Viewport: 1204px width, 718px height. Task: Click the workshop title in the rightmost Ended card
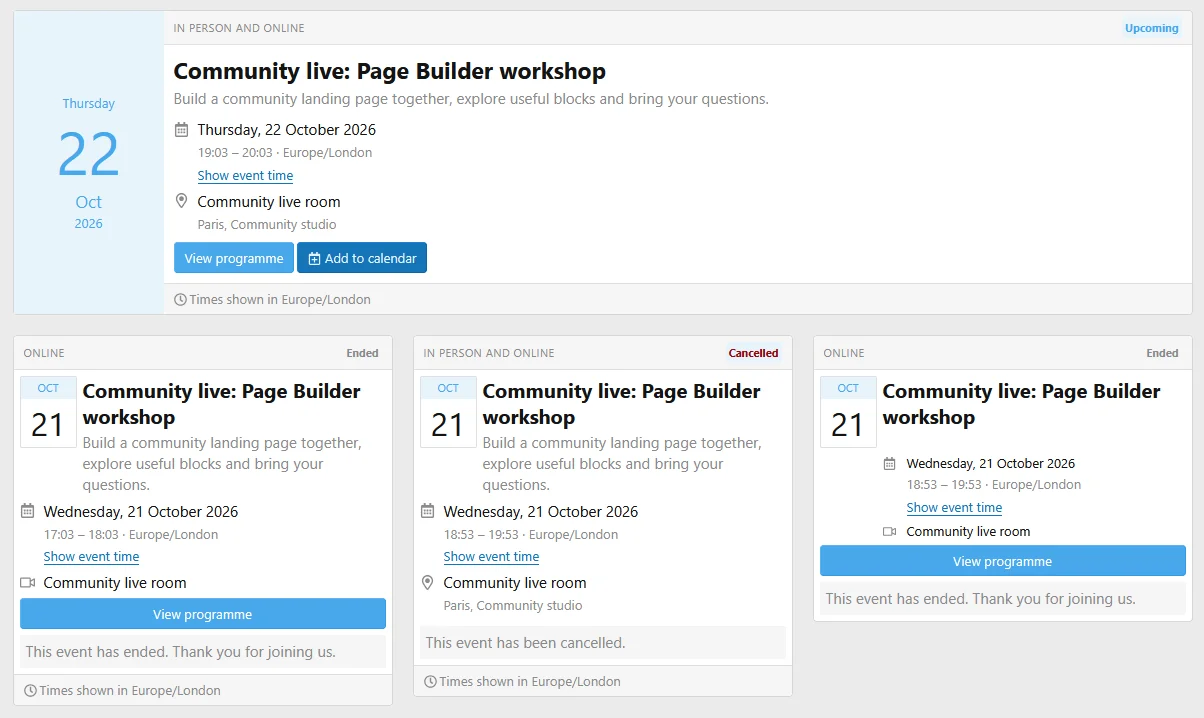point(1021,404)
